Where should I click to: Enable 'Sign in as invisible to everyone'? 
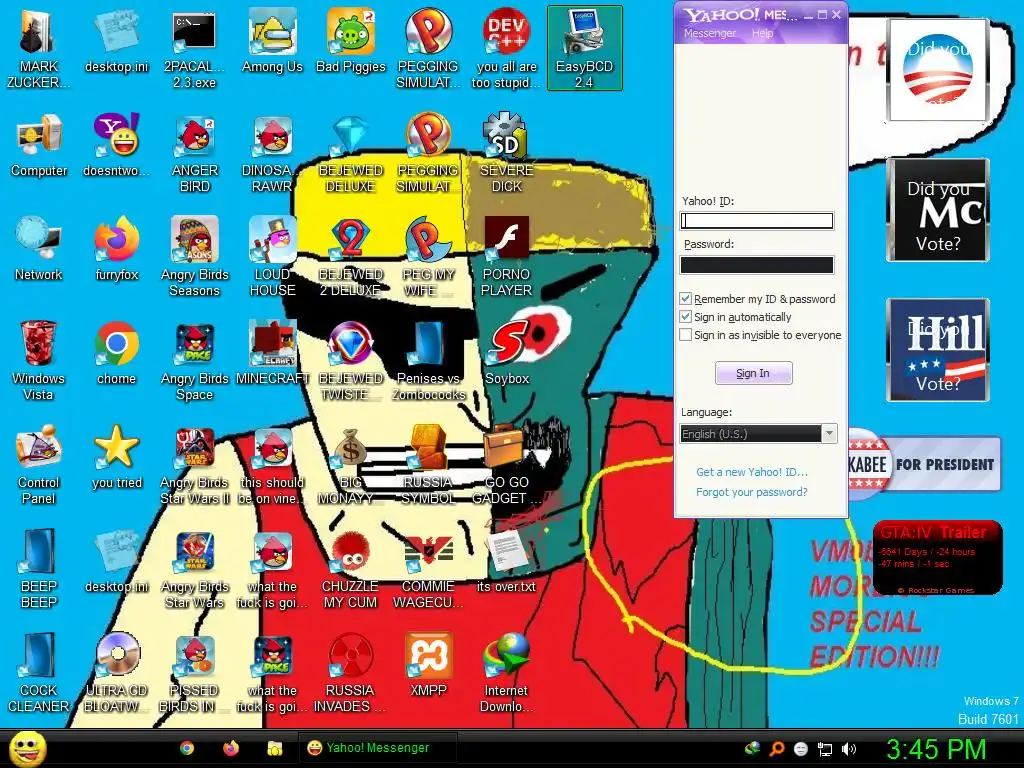686,335
